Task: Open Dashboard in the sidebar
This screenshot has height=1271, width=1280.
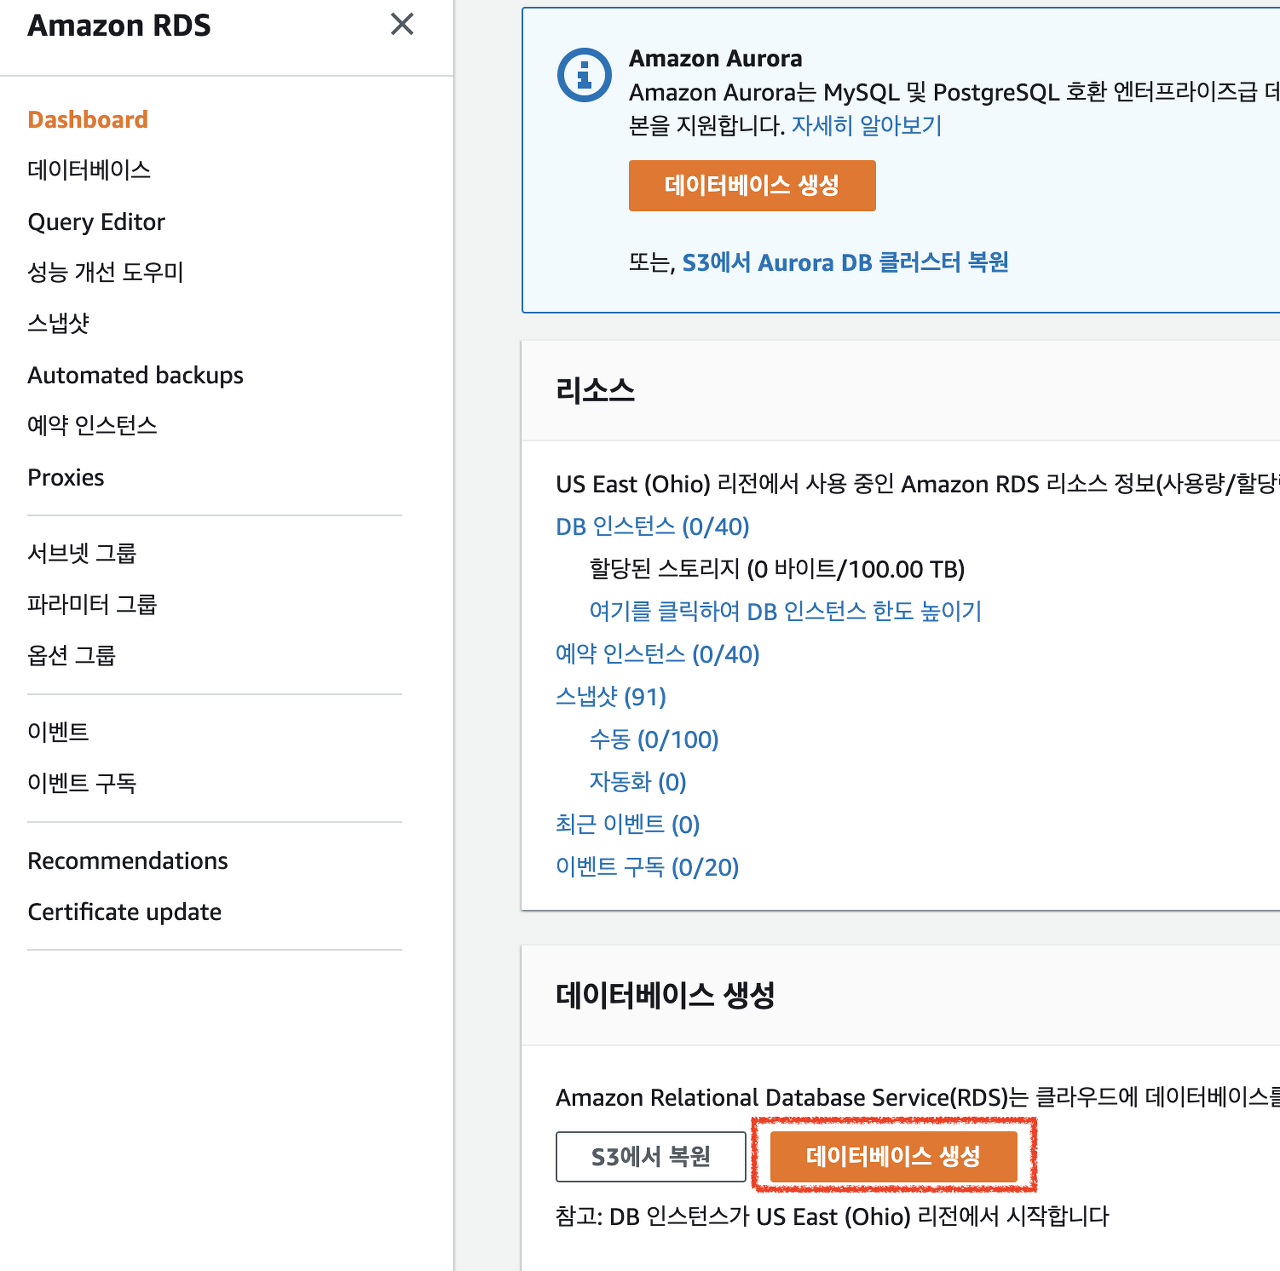Action: (x=88, y=120)
